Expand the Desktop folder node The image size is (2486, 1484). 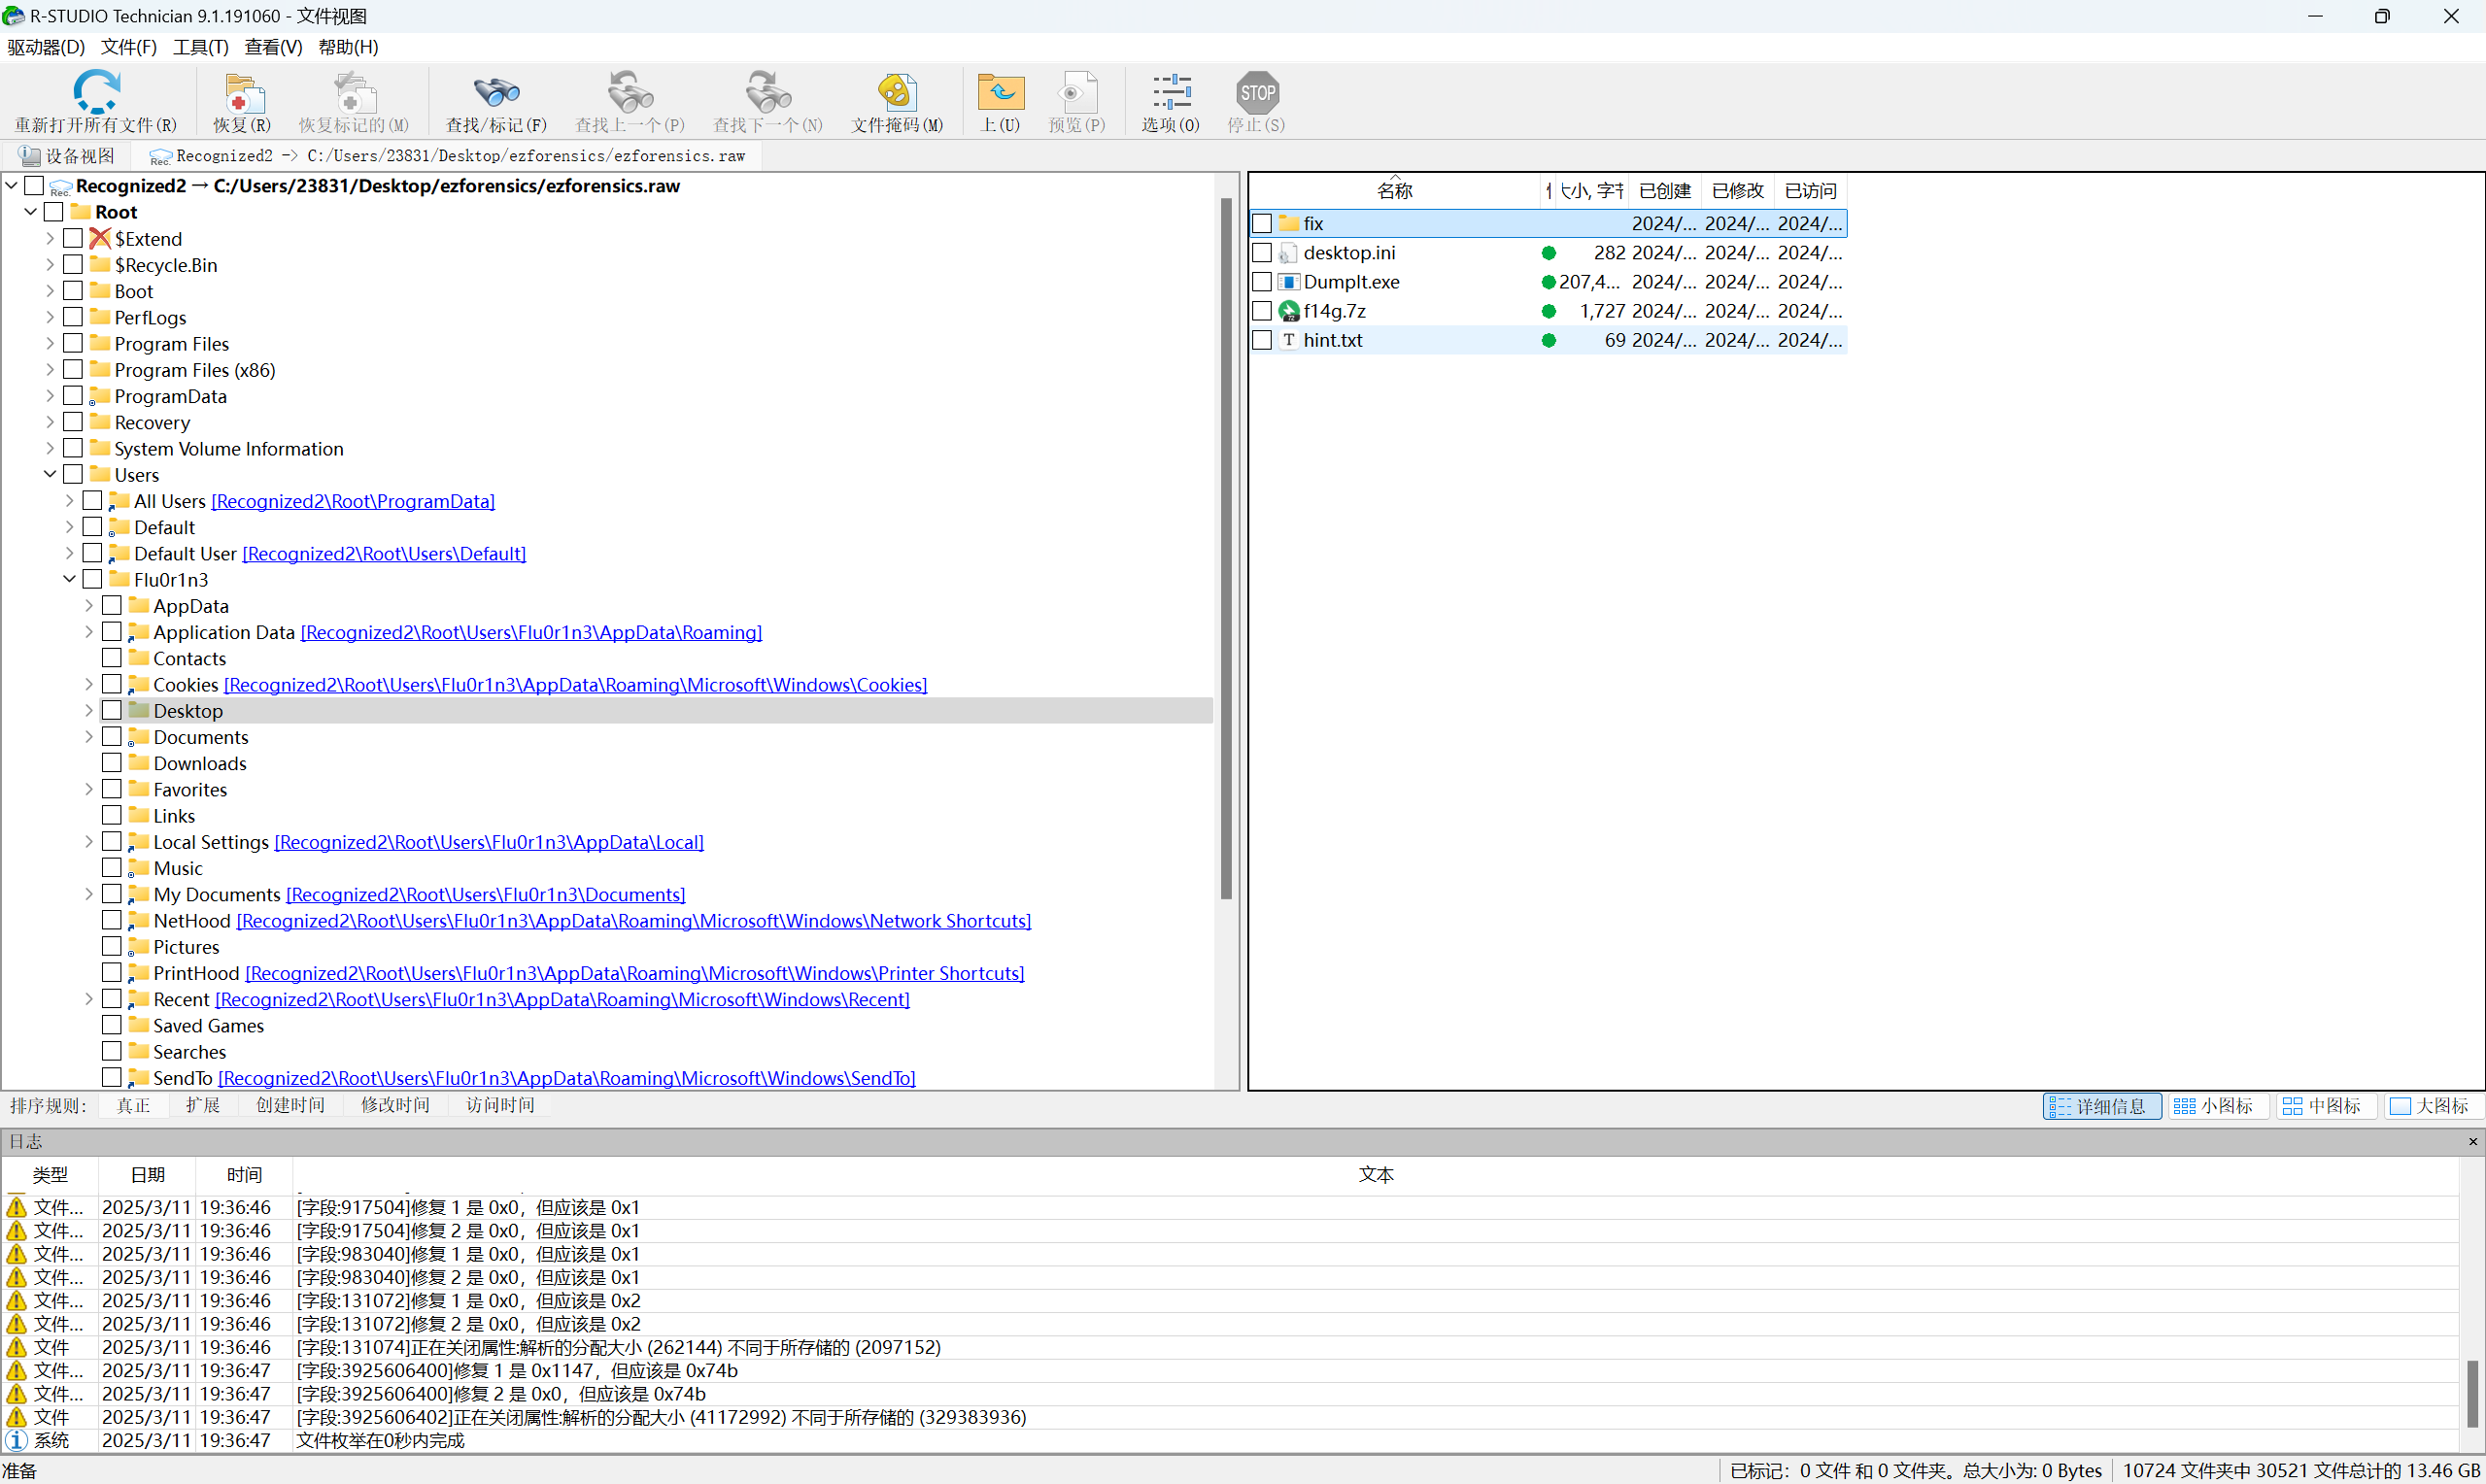(x=89, y=710)
